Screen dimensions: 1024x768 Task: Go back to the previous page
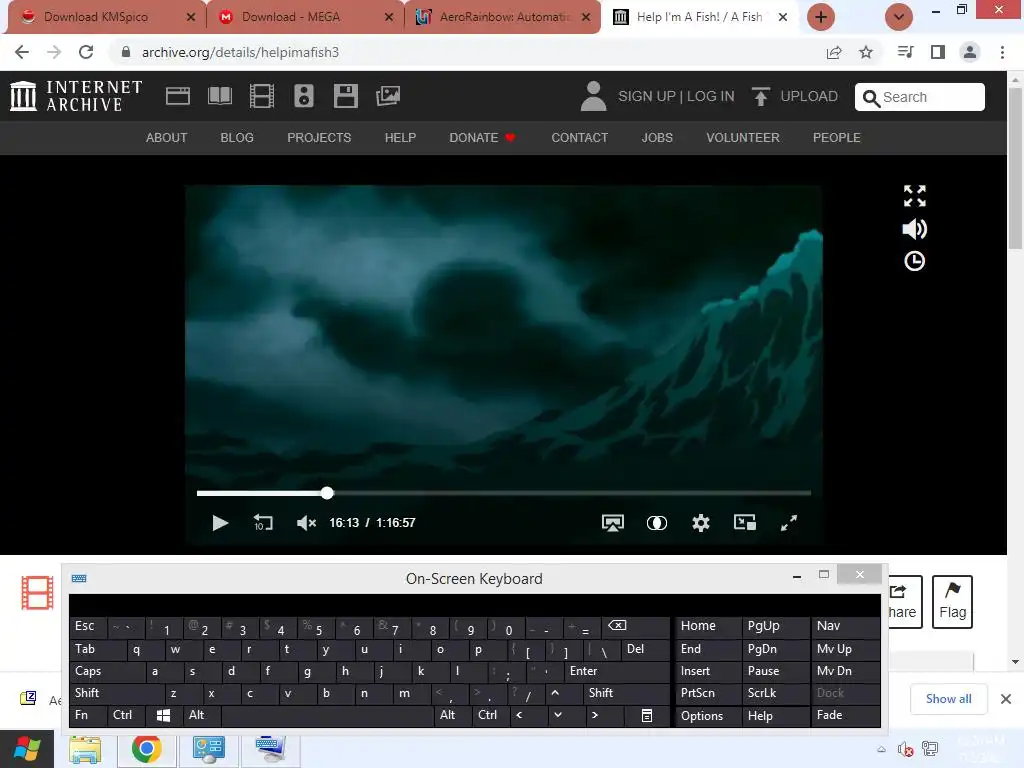(22, 52)
